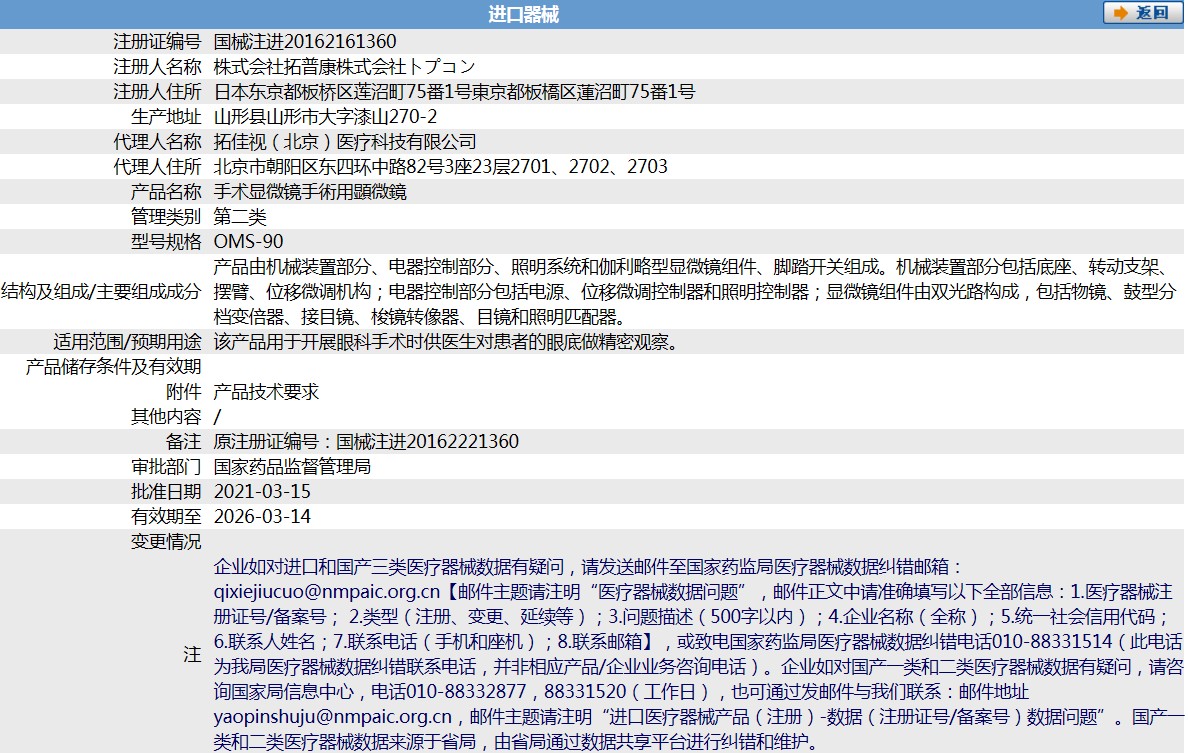The width and height of the screenshot is (1188, 753).
Task: Click the 产品名称 label
Action: pos(166,192)
